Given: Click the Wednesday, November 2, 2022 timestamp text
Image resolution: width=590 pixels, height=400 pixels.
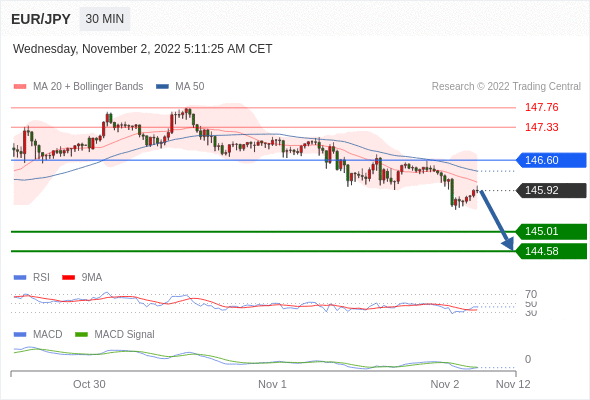Looking at the screenshot, I should 142,49.
